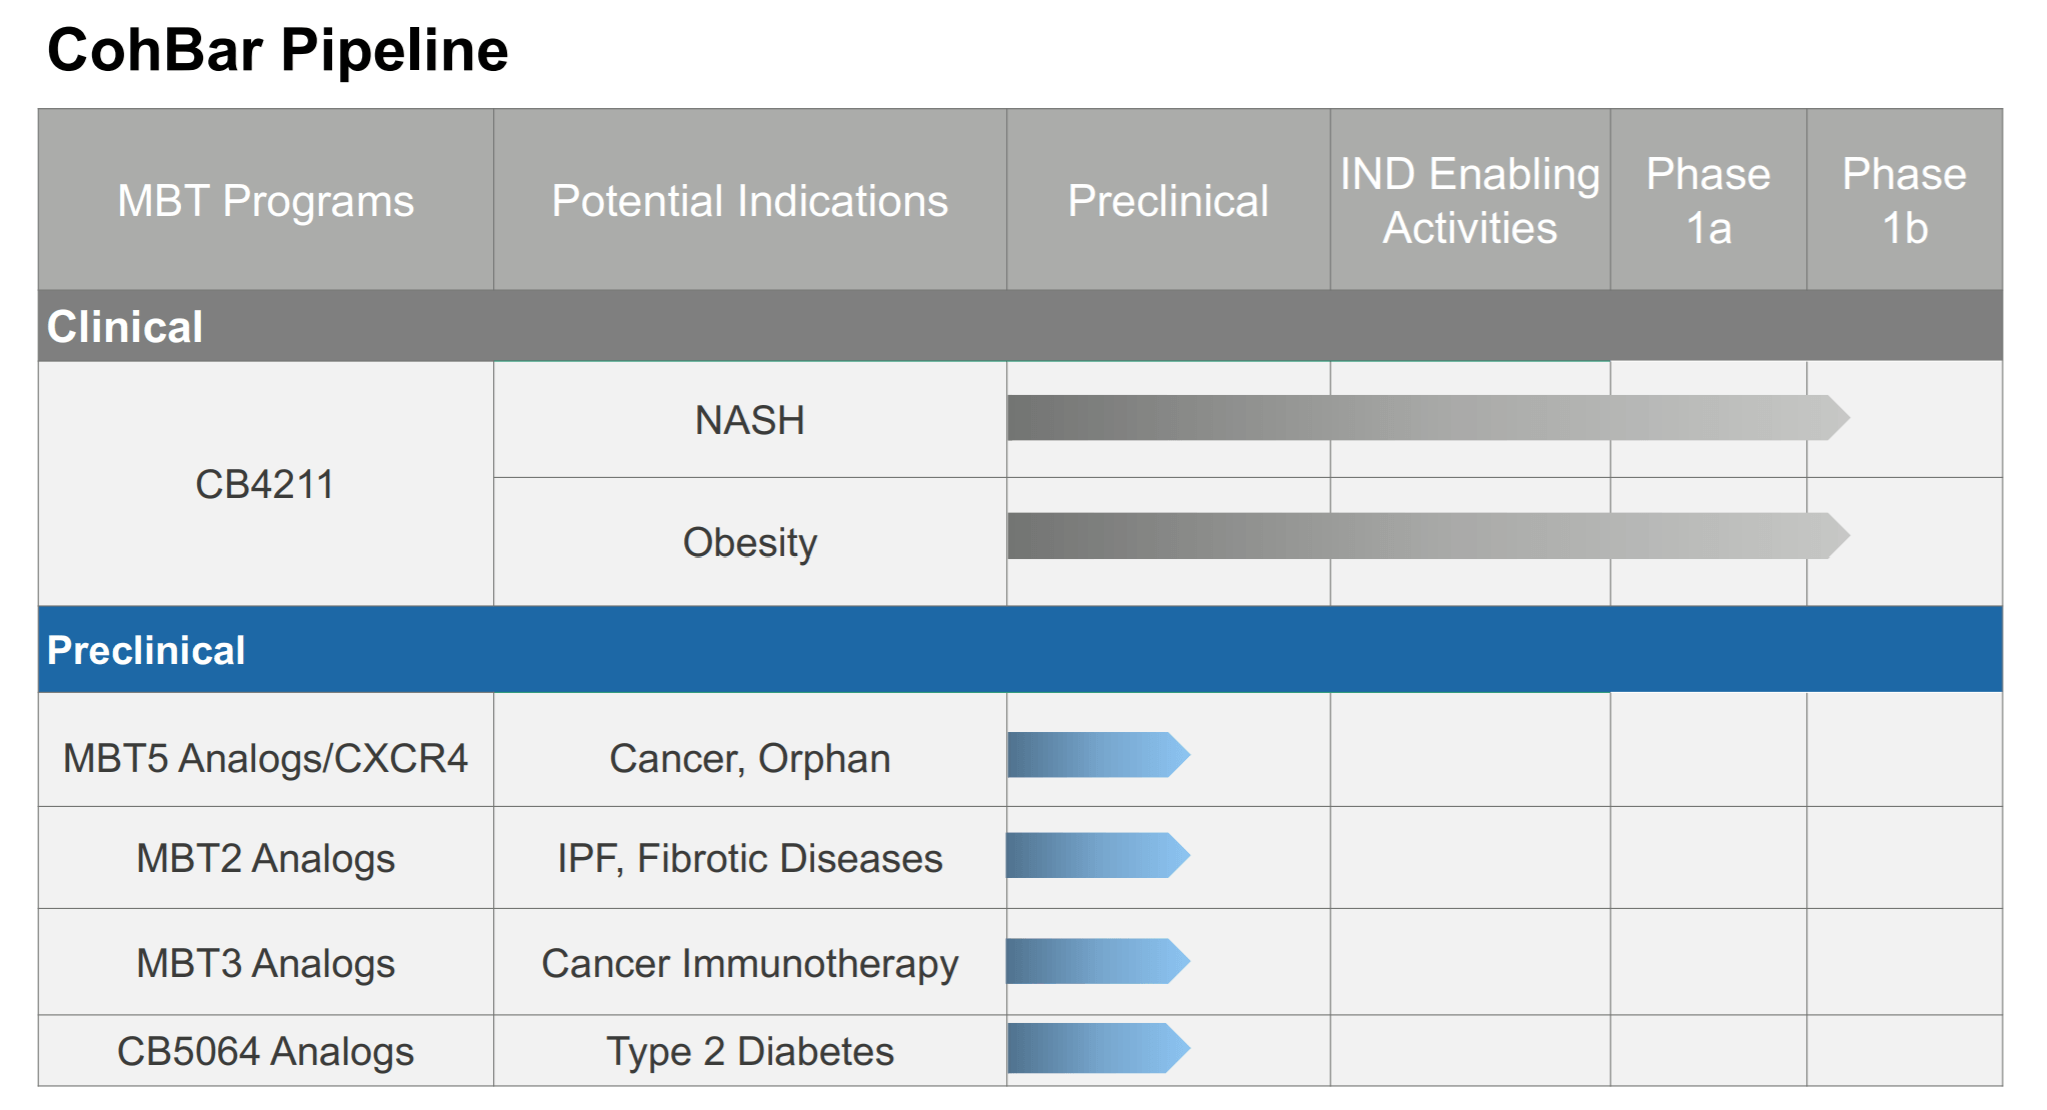Click the MBT Programs column header
The height and width of the screenshot is (1110, 2047).
[x=266, y=200]
